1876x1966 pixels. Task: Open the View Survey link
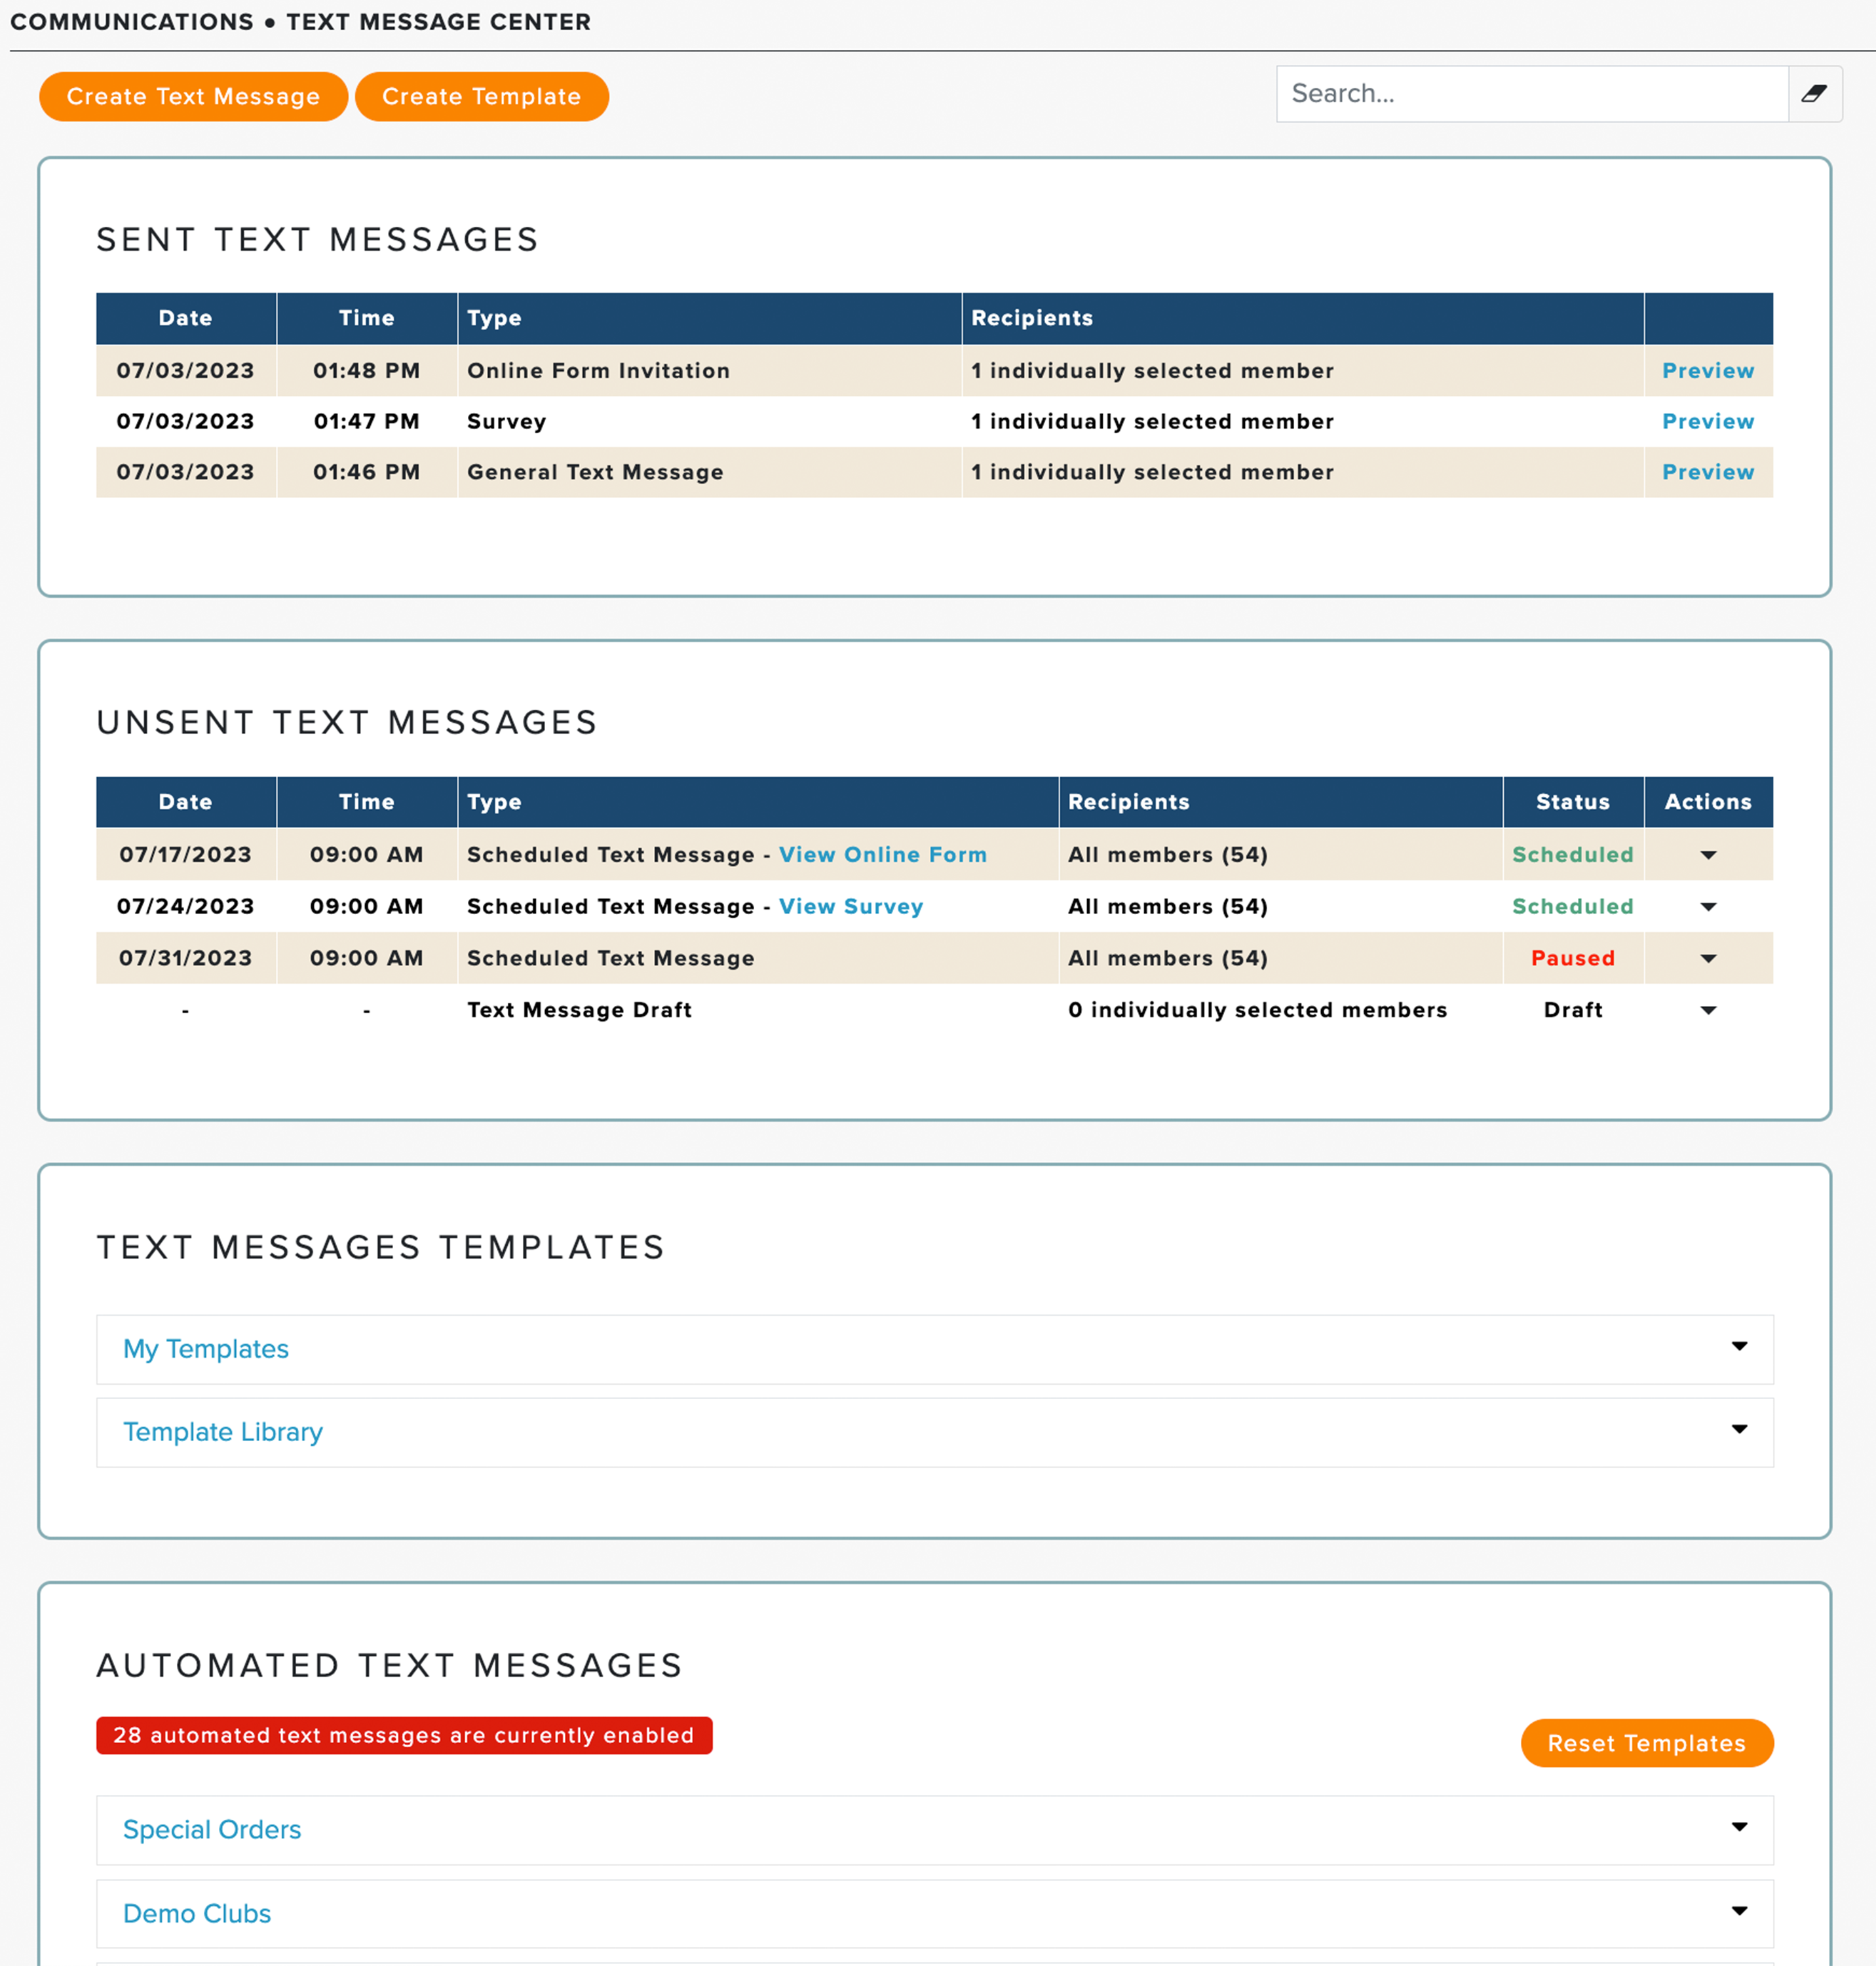point(850,907)
